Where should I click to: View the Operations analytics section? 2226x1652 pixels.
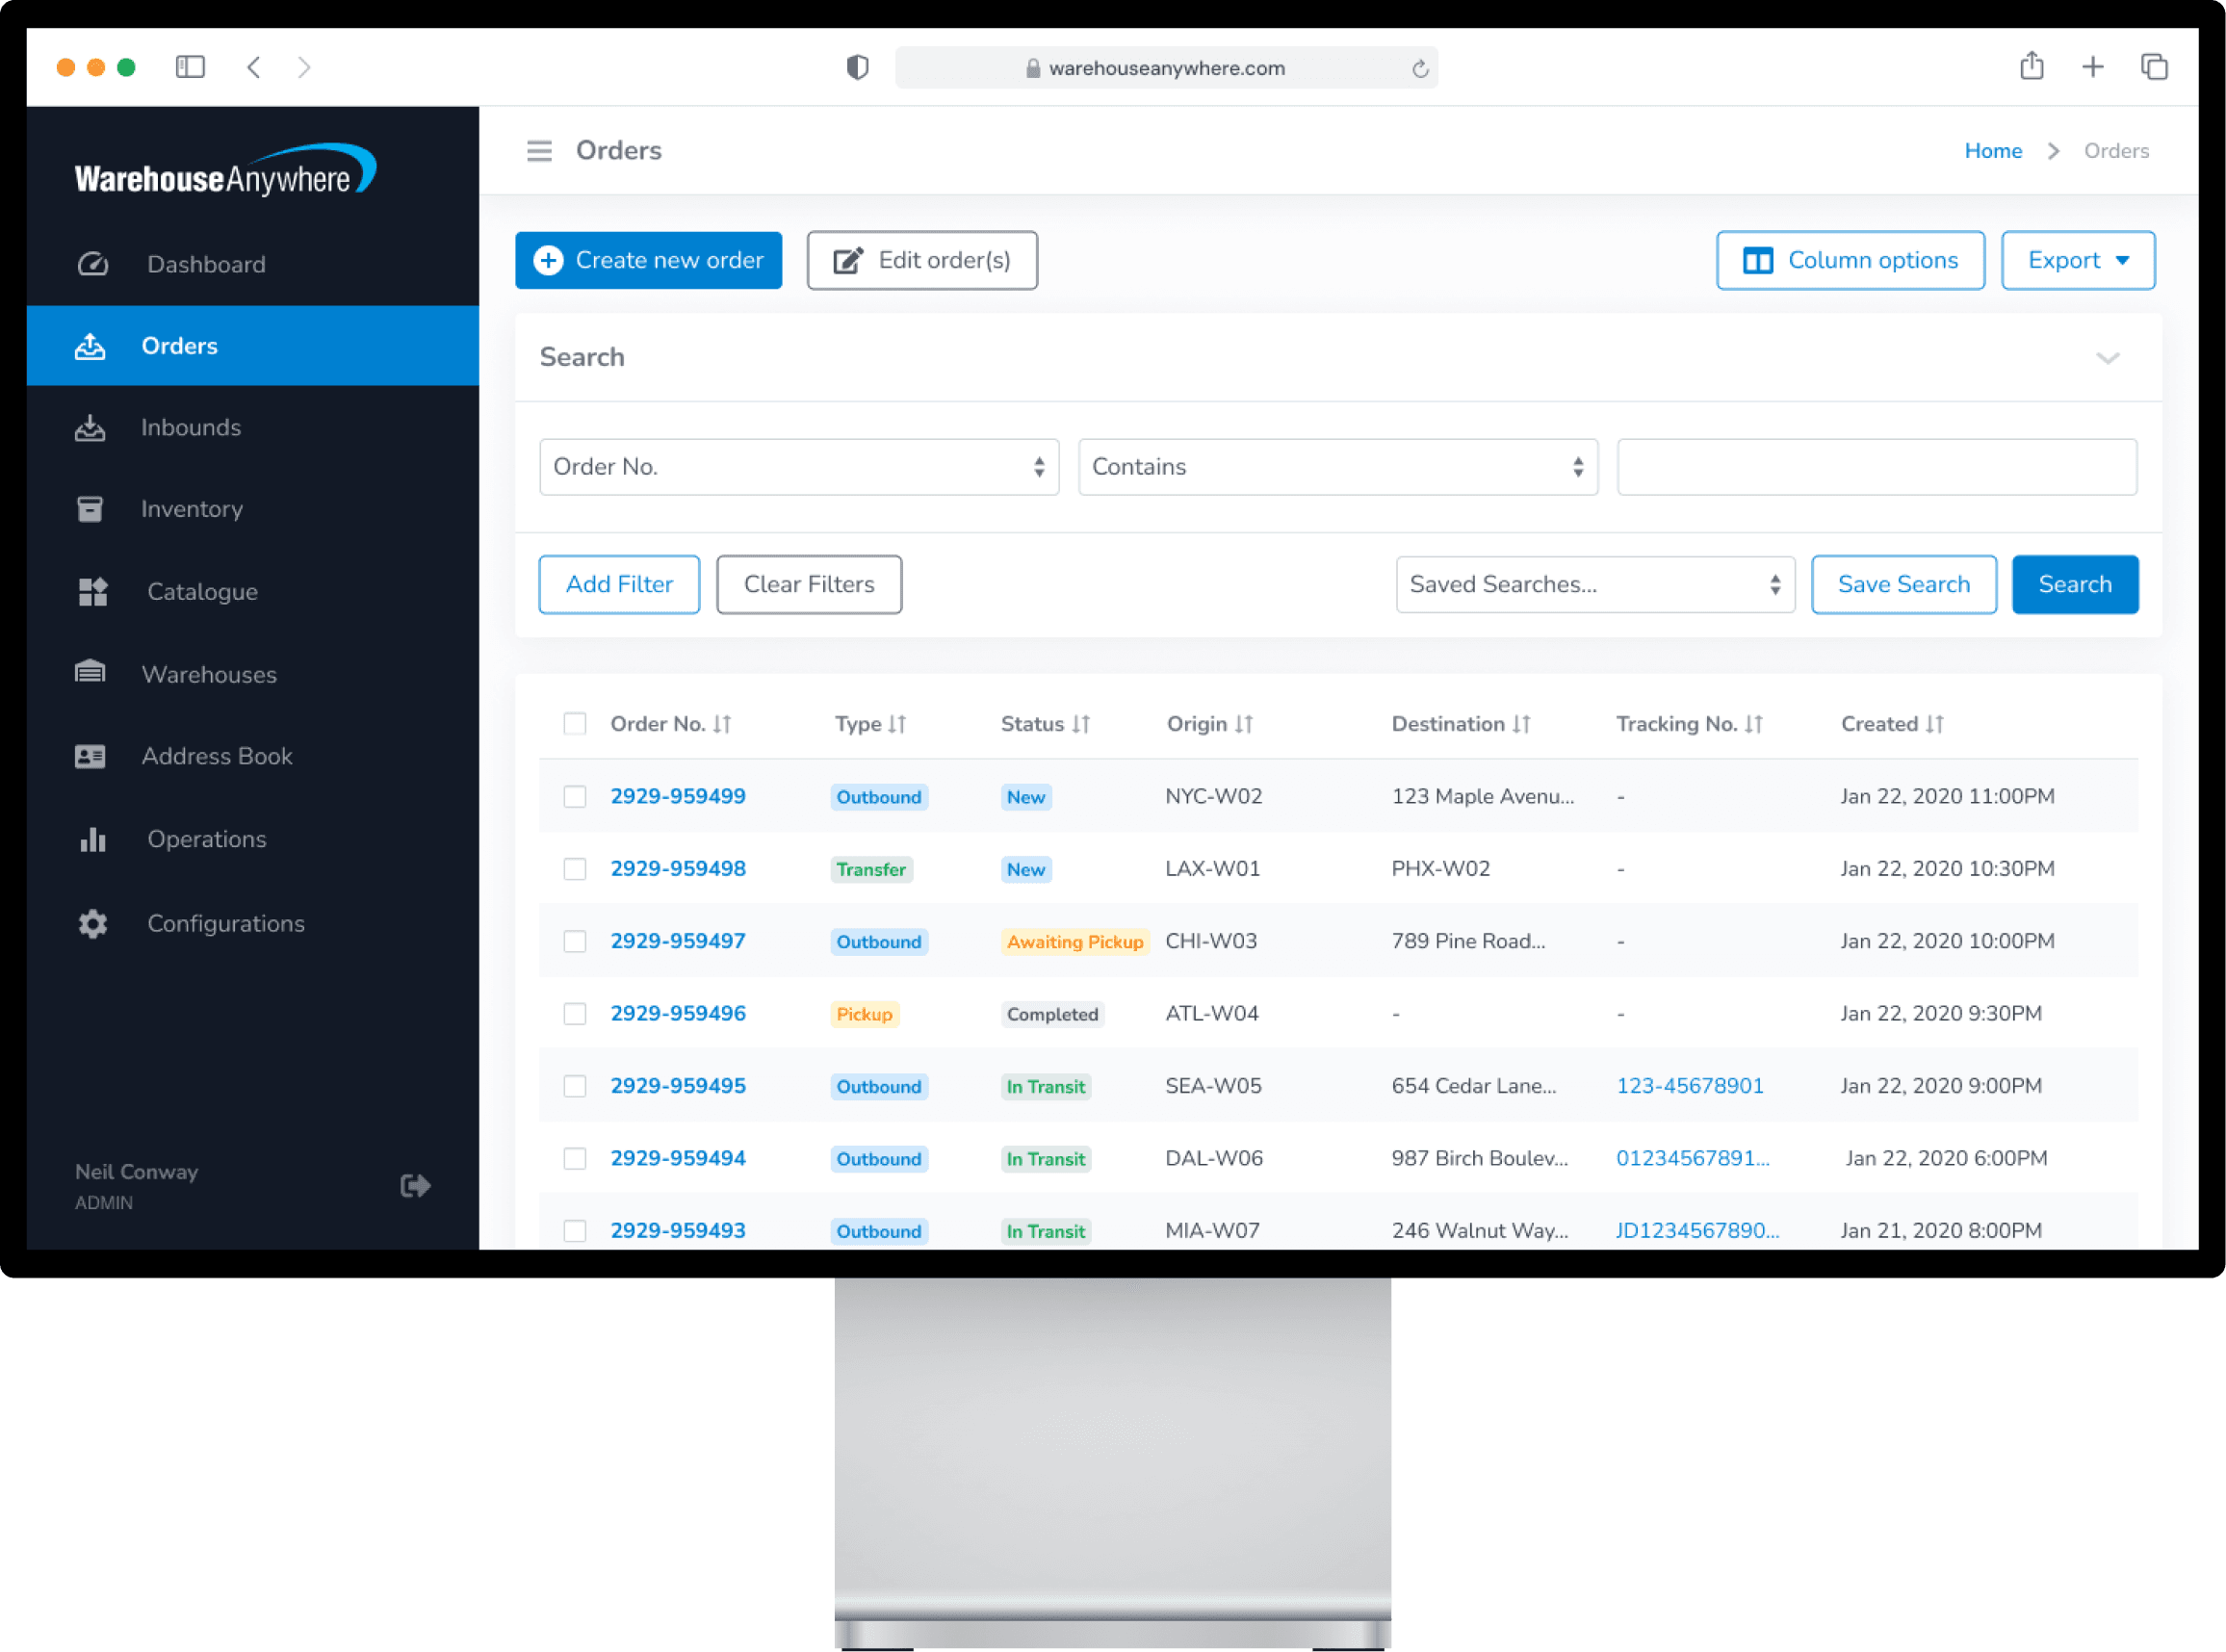click(x=206, y=839)
